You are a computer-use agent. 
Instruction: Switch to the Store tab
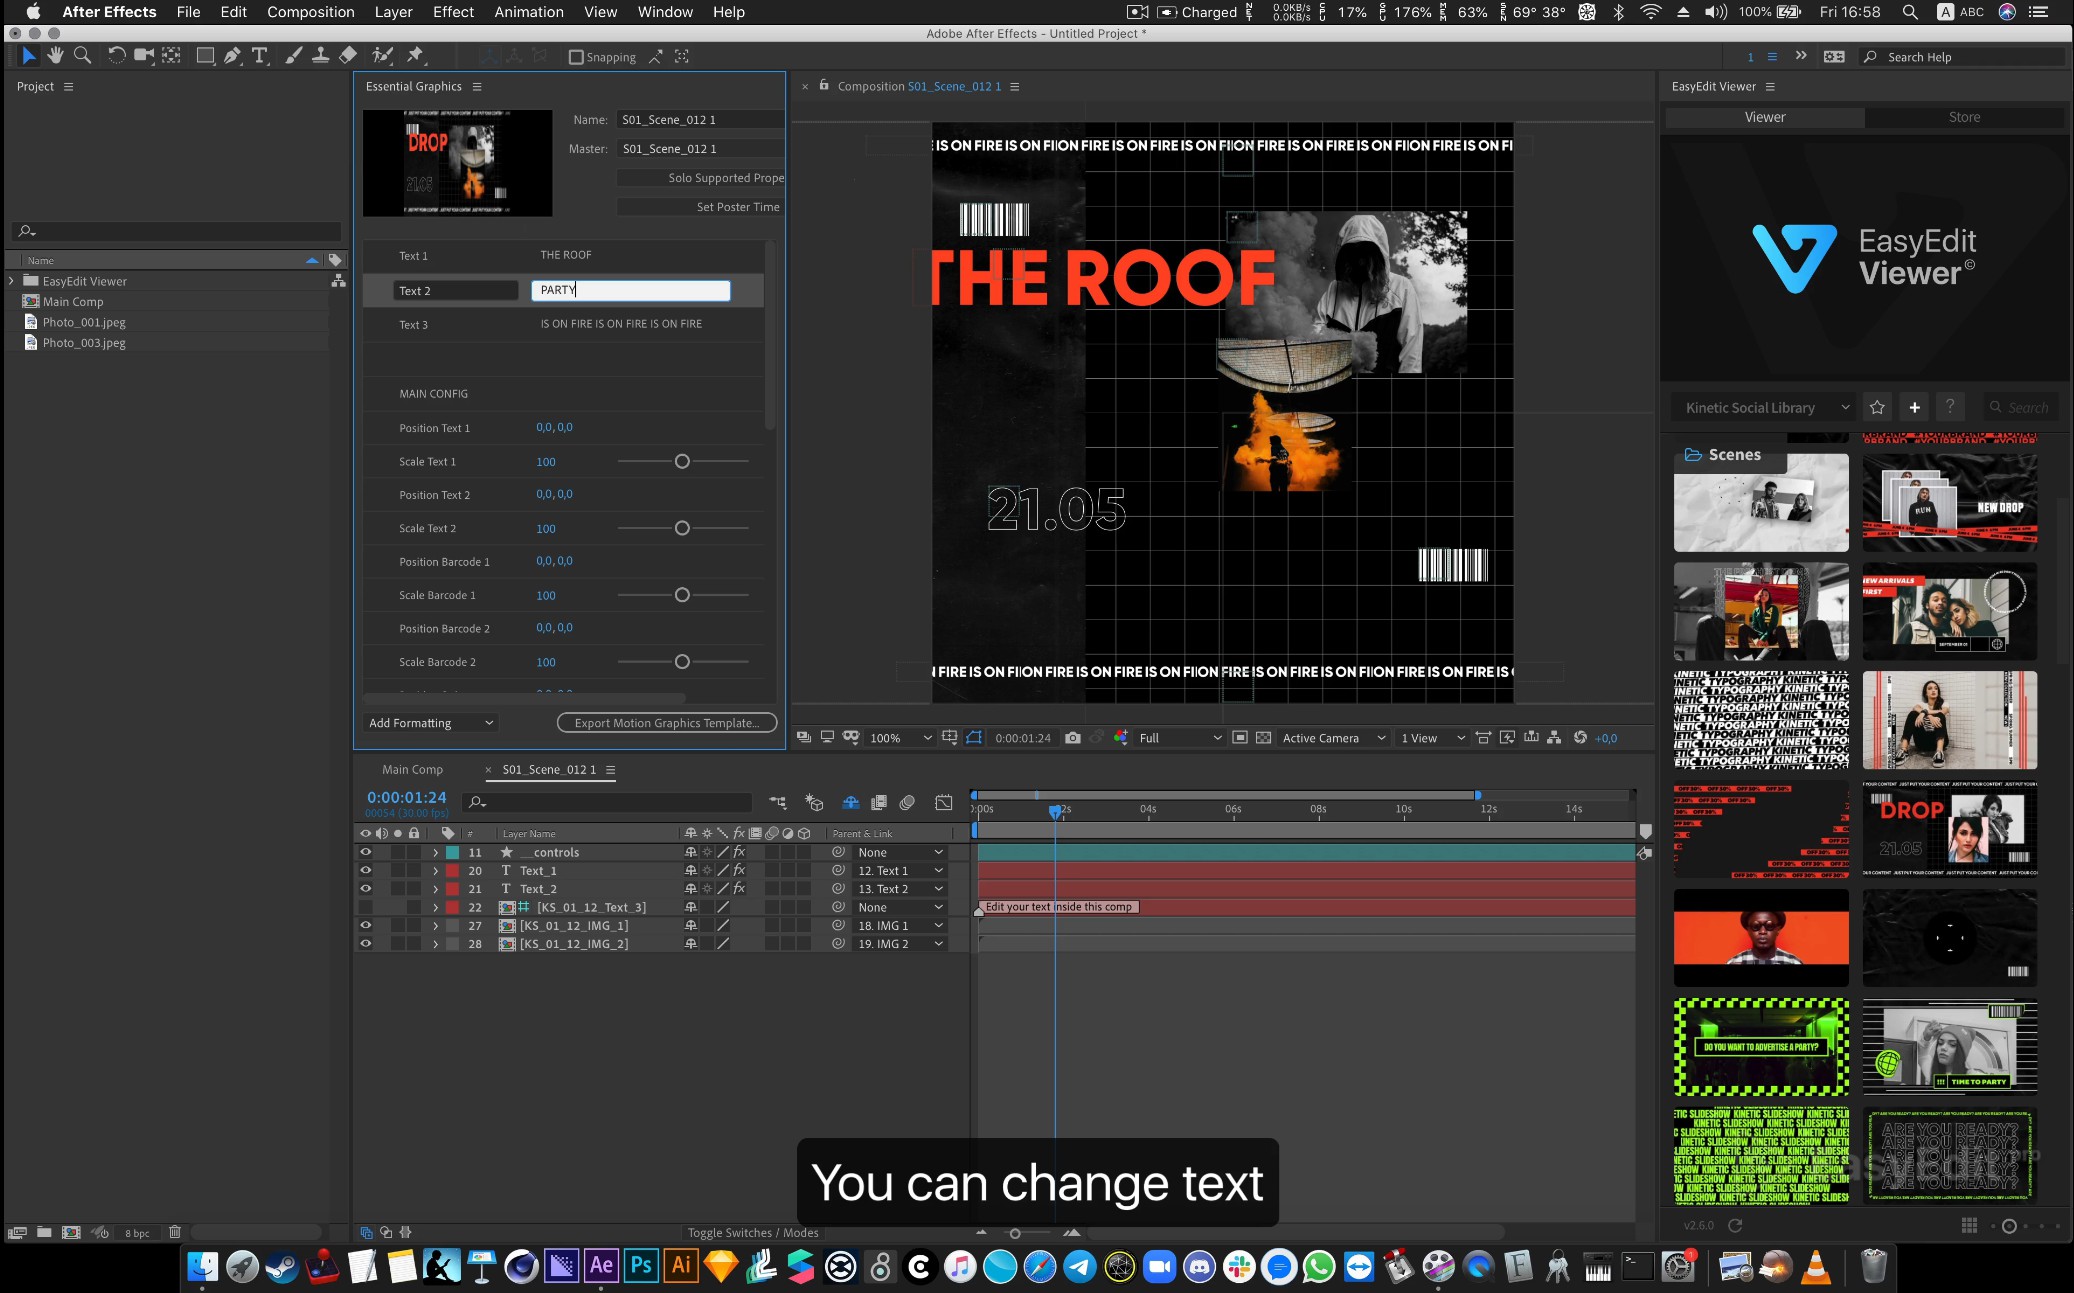pos(1964,117)
